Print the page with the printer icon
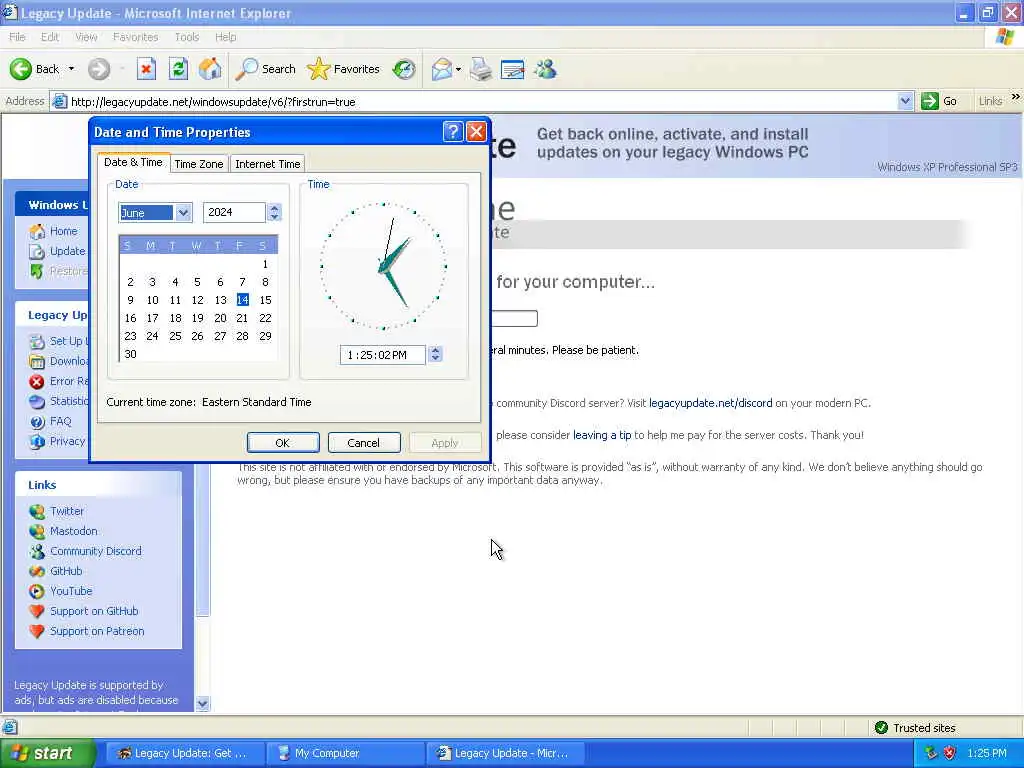 (481, 69)
